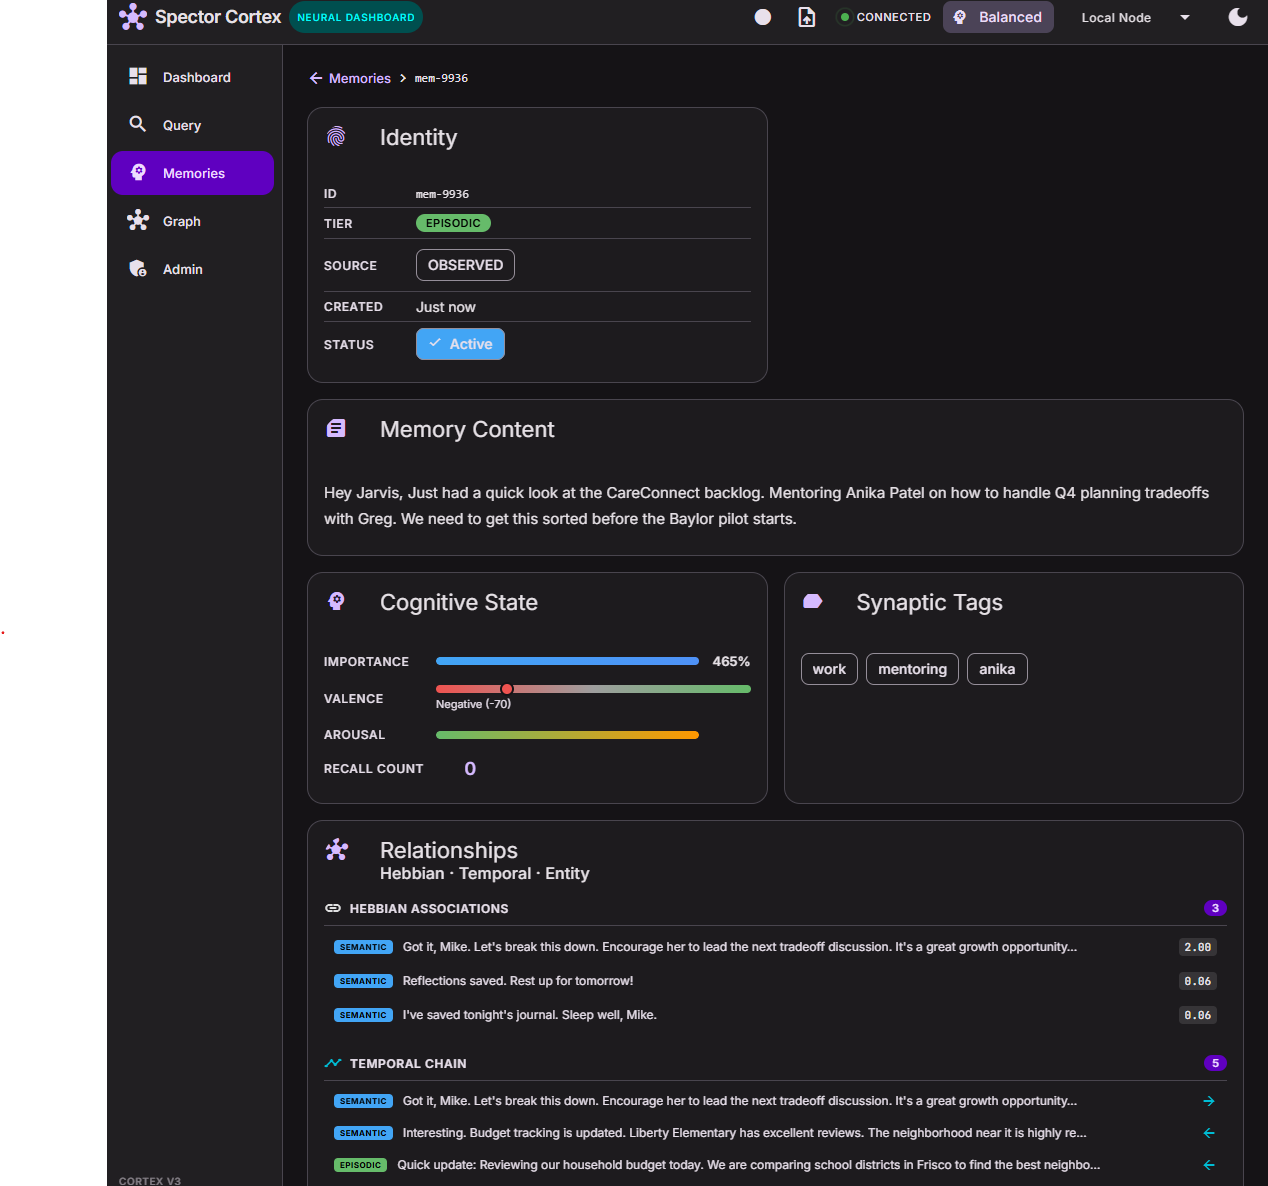
Task: Open Dashboard in the sidebar
Action: click(192, 77)
